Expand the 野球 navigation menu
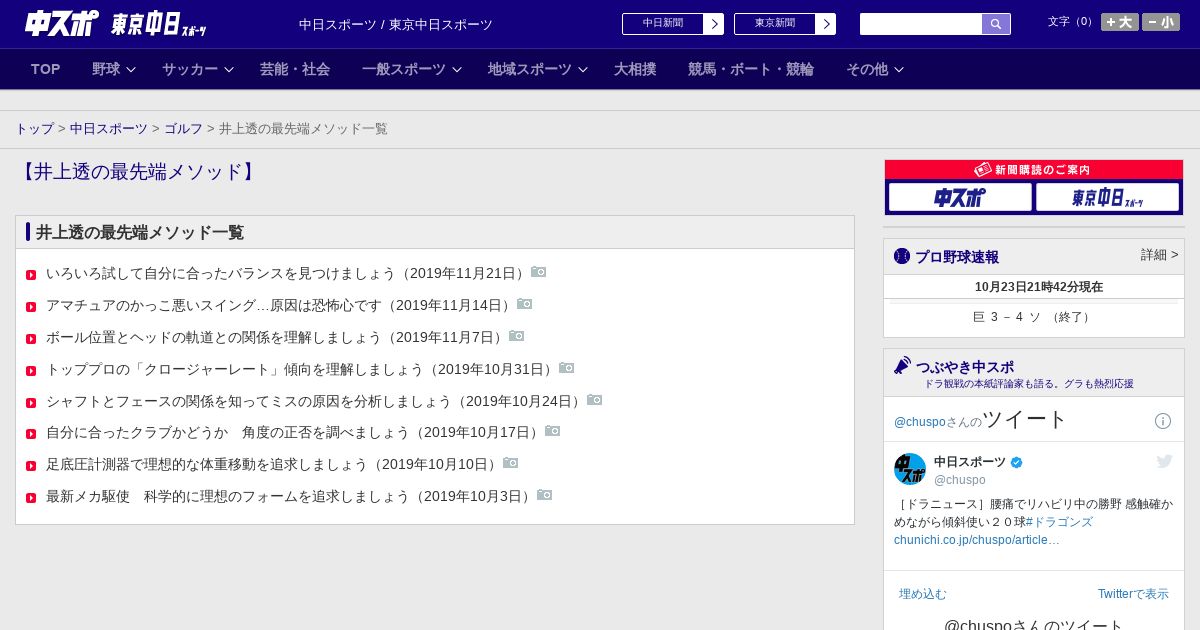 click(114, 69)
